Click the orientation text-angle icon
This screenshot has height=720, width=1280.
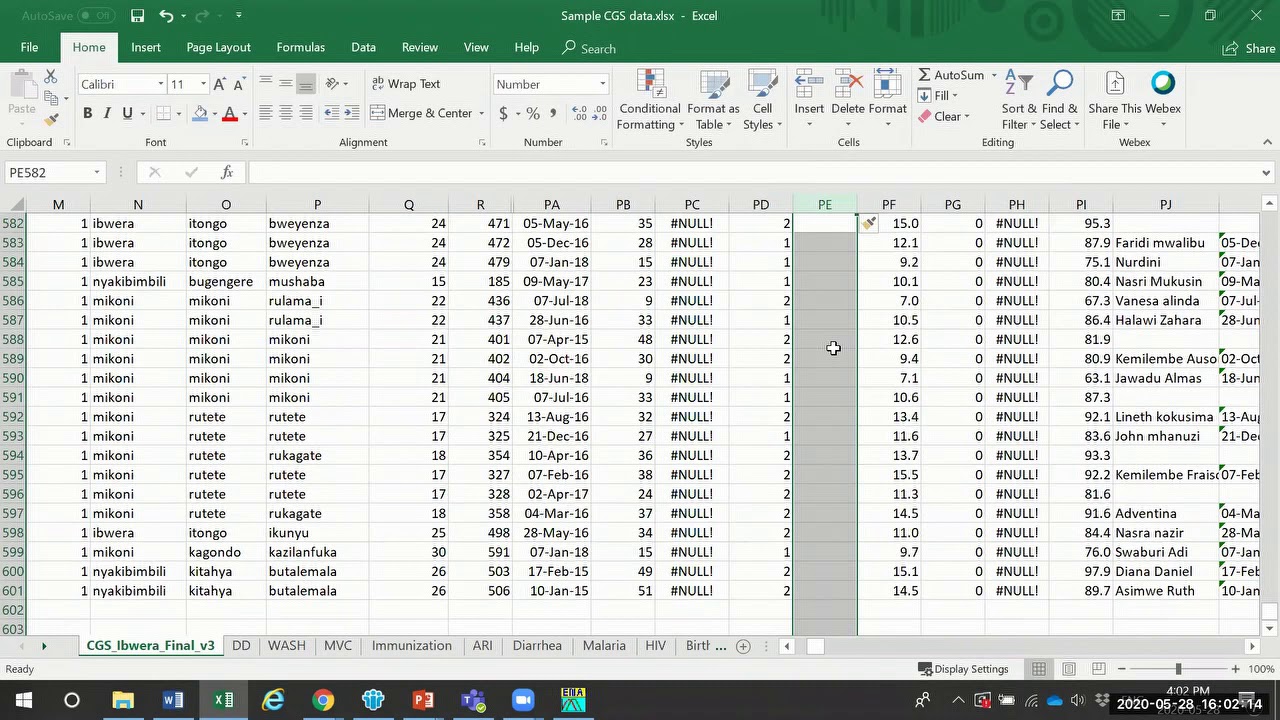tap(332, 84)
